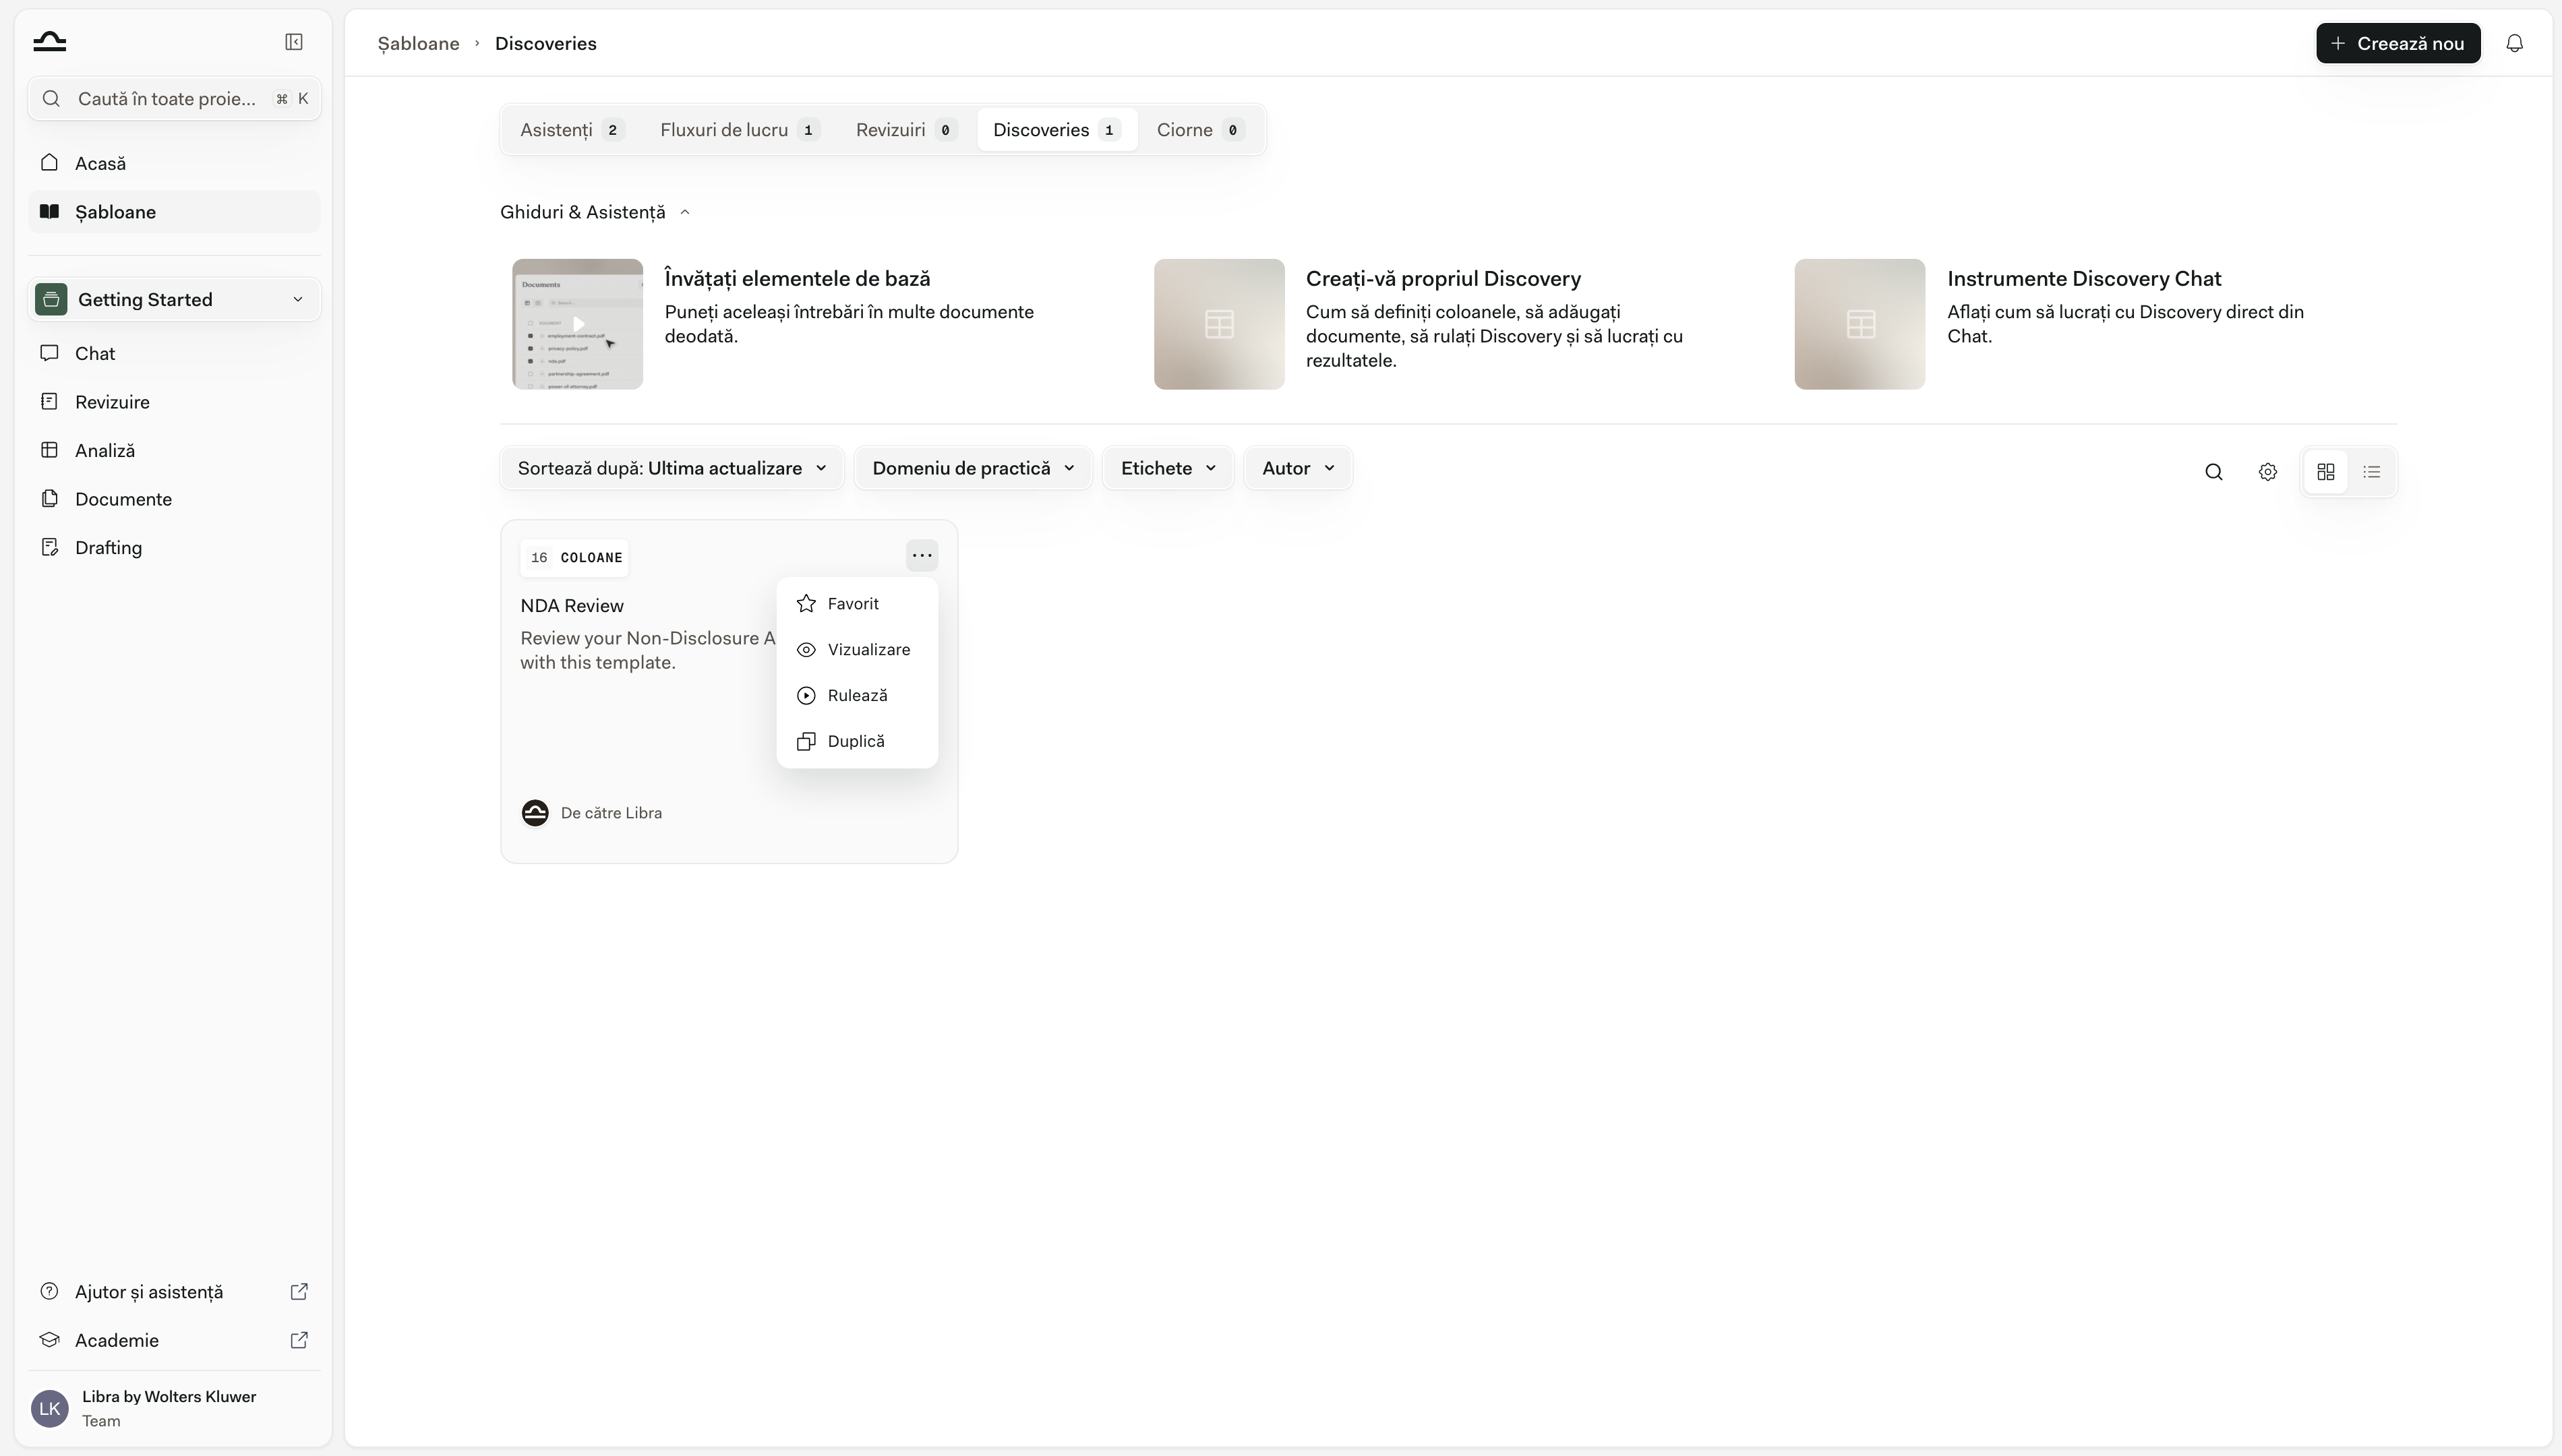Click the Revizuire icon in sidebar
2562x1456 pixels.
click(49, 401)
